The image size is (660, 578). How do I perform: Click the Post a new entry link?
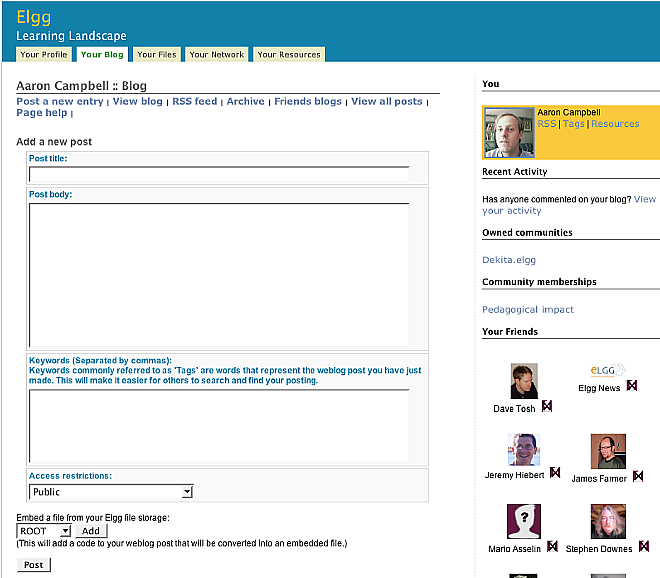[x=60, y=101]
